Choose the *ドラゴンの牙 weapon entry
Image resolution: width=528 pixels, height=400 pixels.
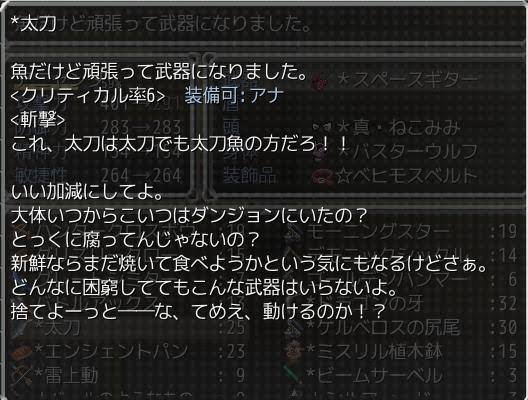coord(401,303)
